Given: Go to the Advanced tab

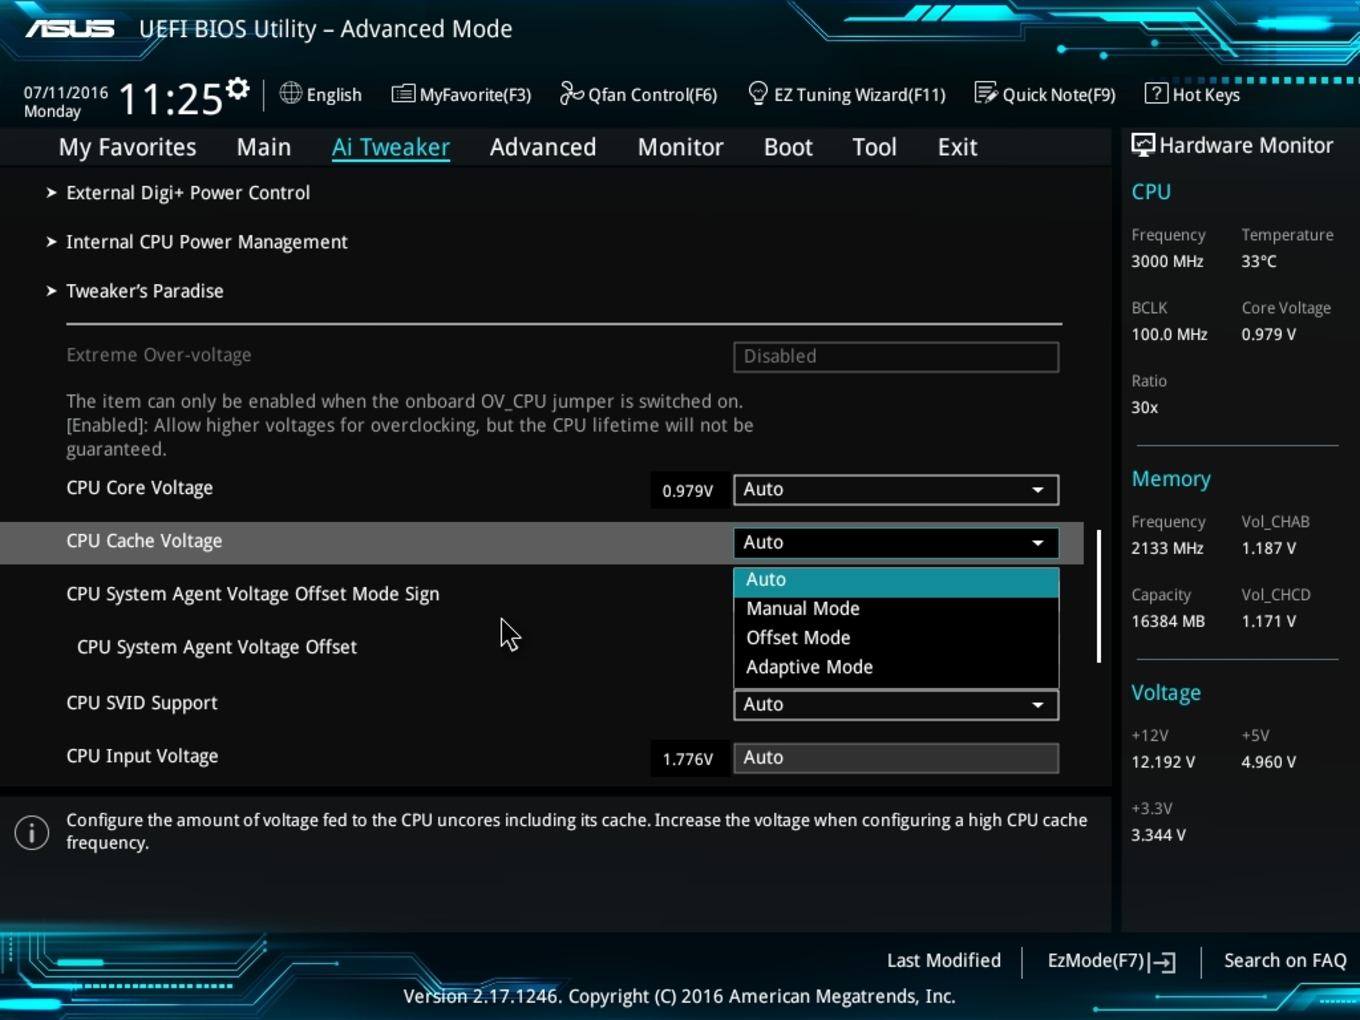Looking at the screenshot, I should click(543, 147).
